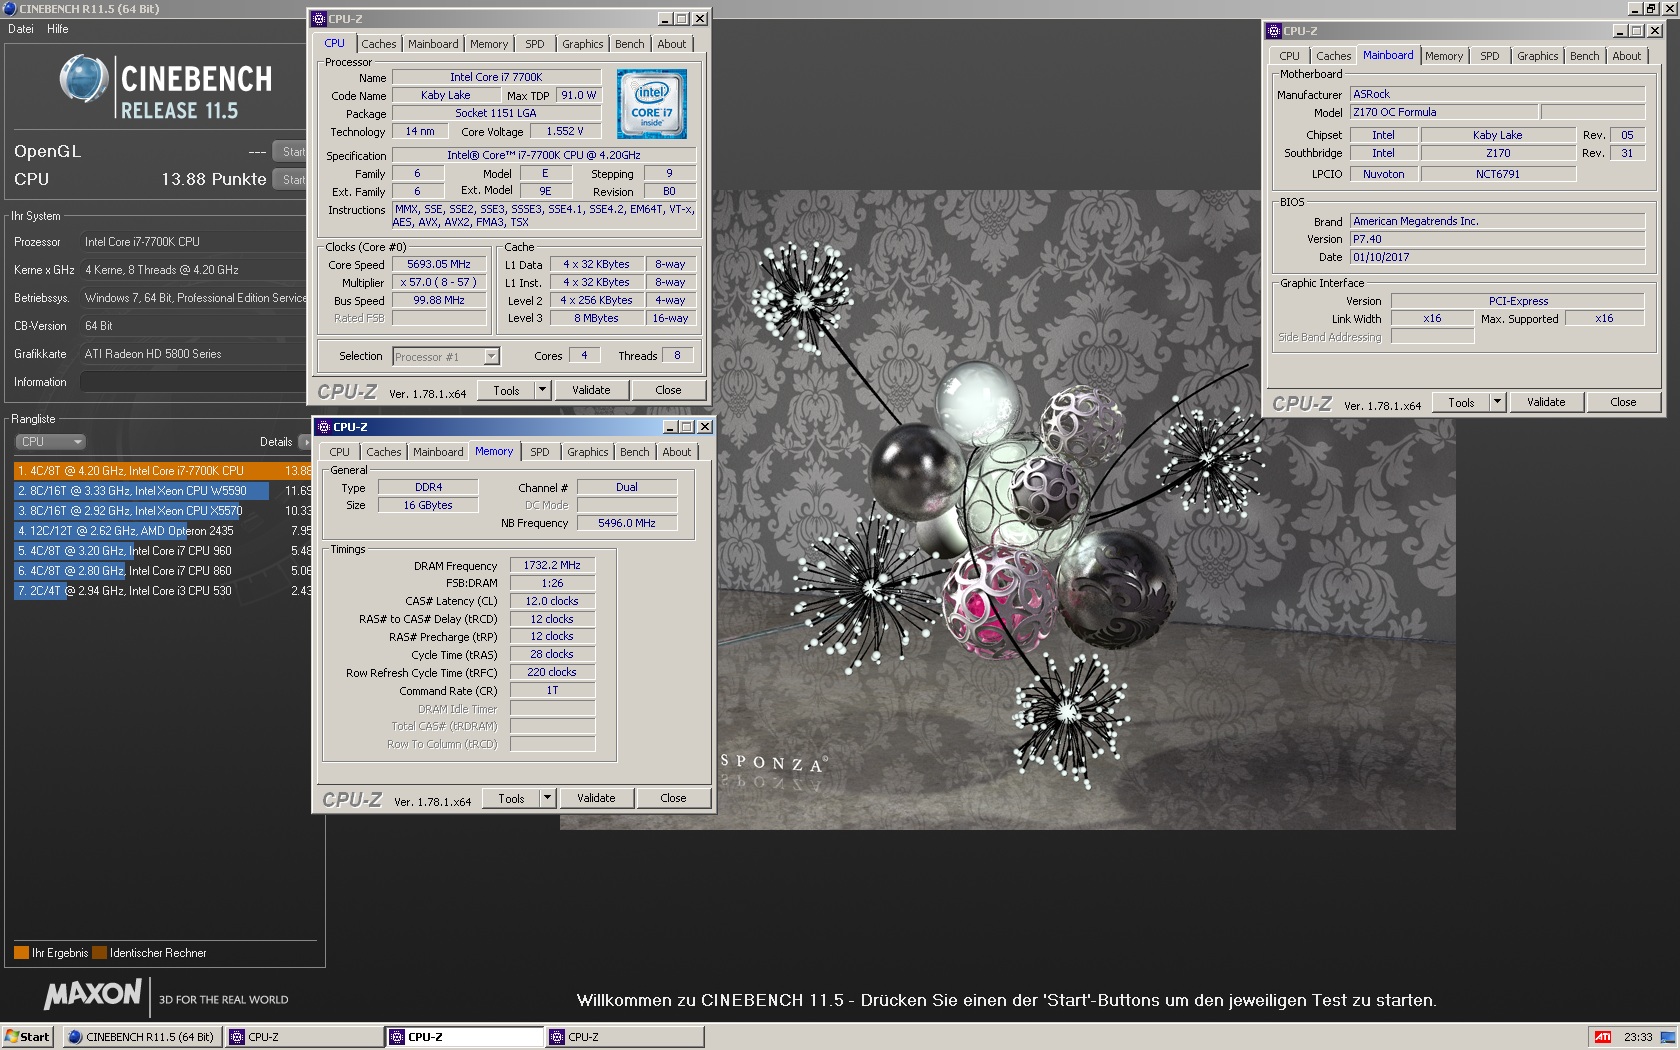Open SPD tab in top CPU-Z CPU window
The image size is (1680, 1050).
[535, 44]
